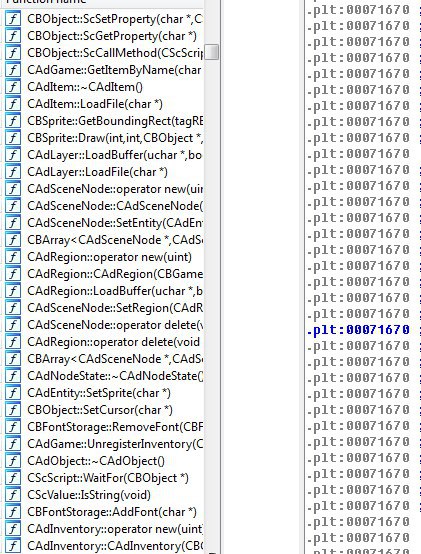Click the function list vertical scrollbar thumb
This screenshot has height=554, width=421.
(x=212, y=52)
